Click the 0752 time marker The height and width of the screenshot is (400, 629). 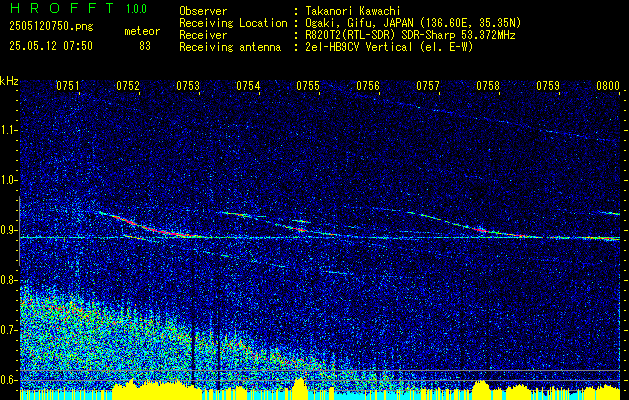(x=128, y=86)
